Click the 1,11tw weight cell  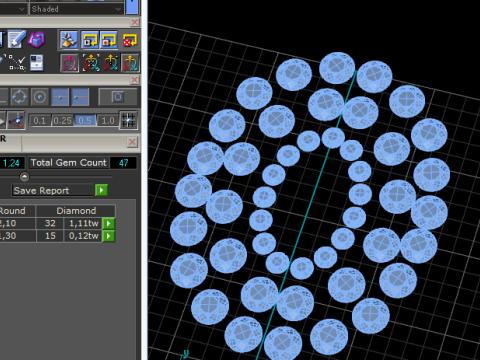(83, 223)
